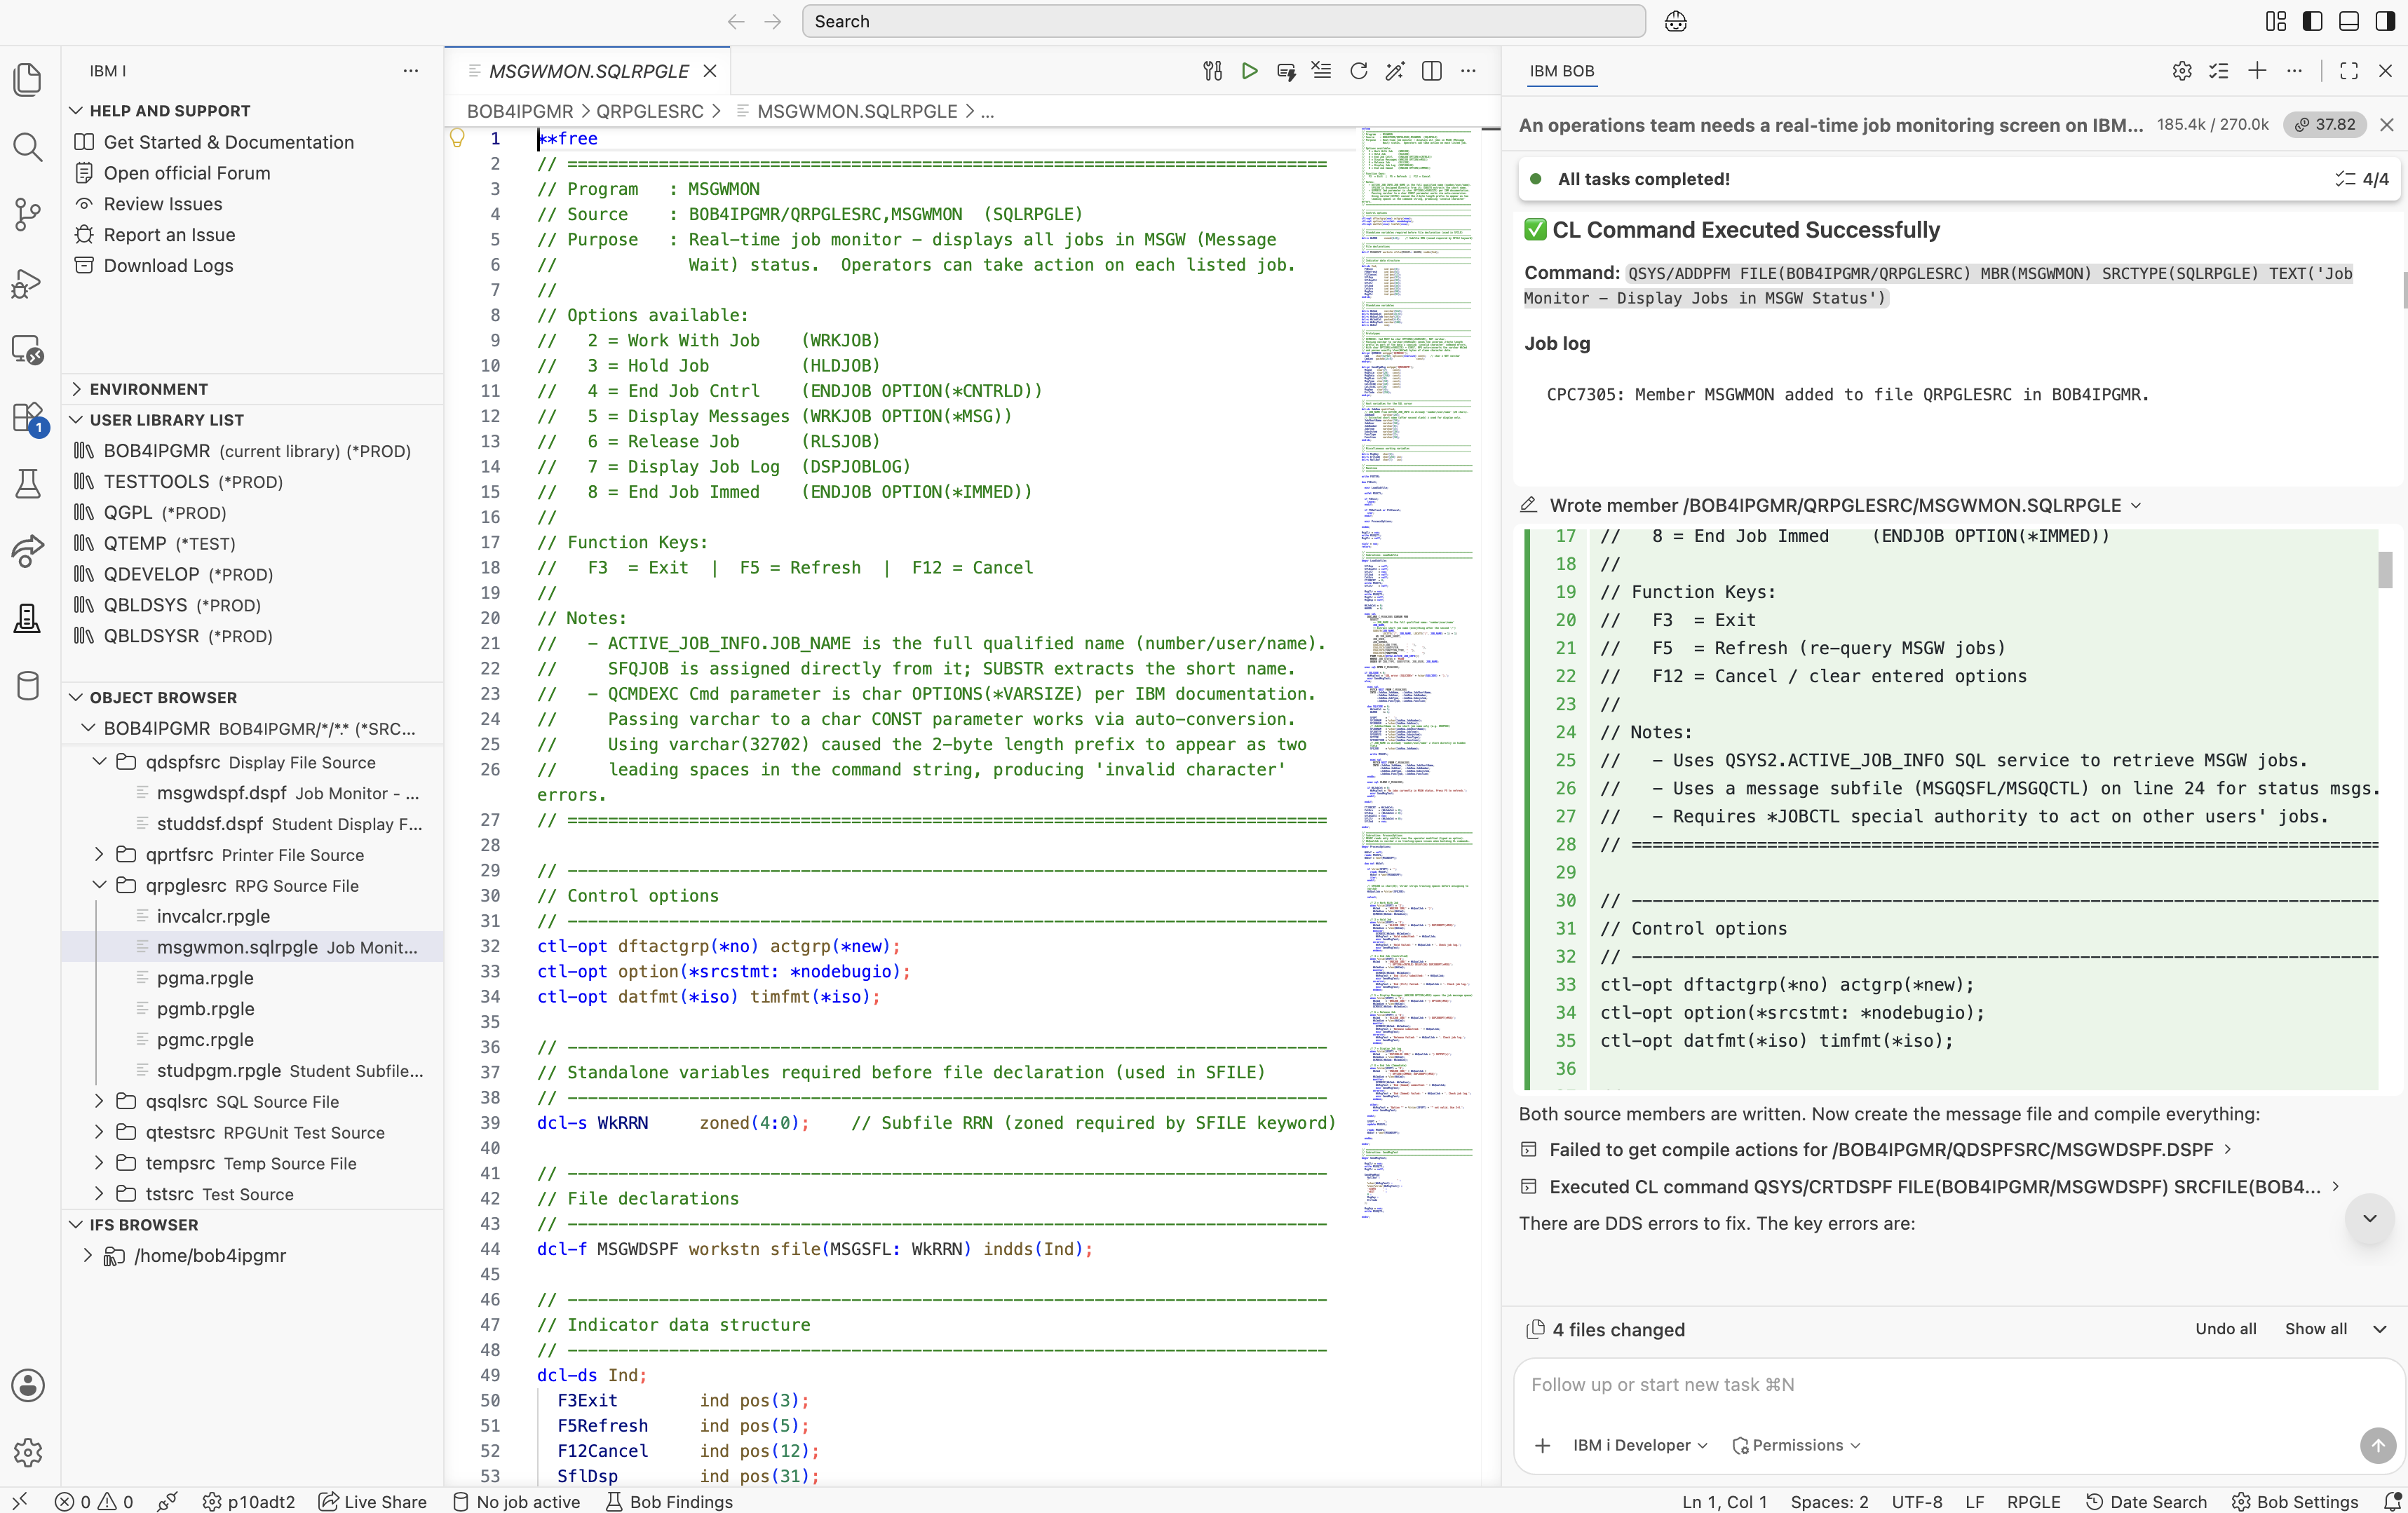Select IBM BOB panel tab
The width and height of the screenshot is (2408, 1513).
point(1562,71)
